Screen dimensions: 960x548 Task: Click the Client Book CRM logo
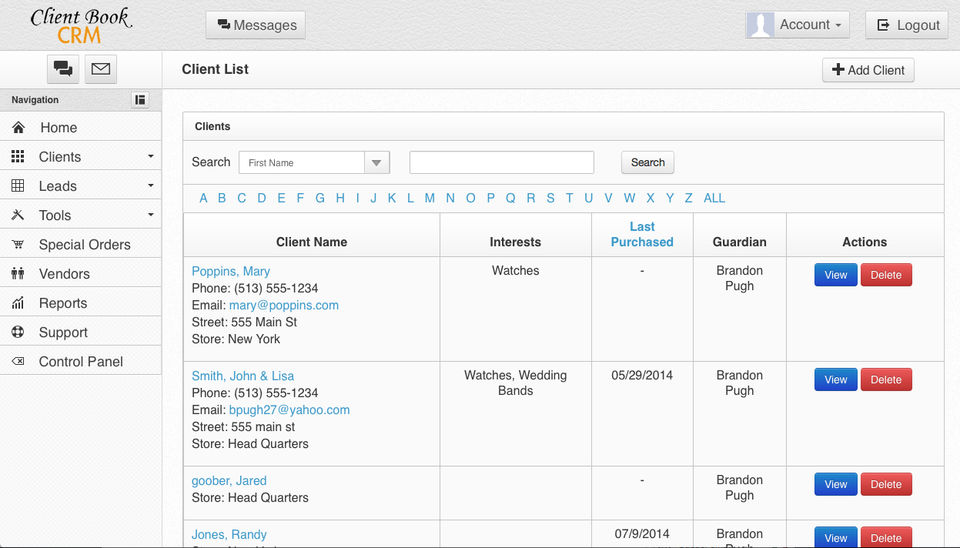coord(81,25)
